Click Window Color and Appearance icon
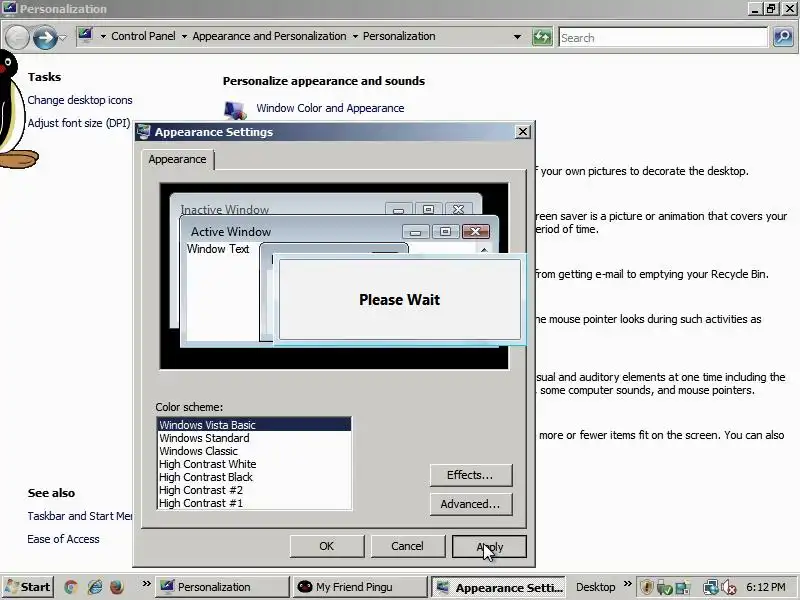Viewport: 800px width, 600px height. (235, 109)
